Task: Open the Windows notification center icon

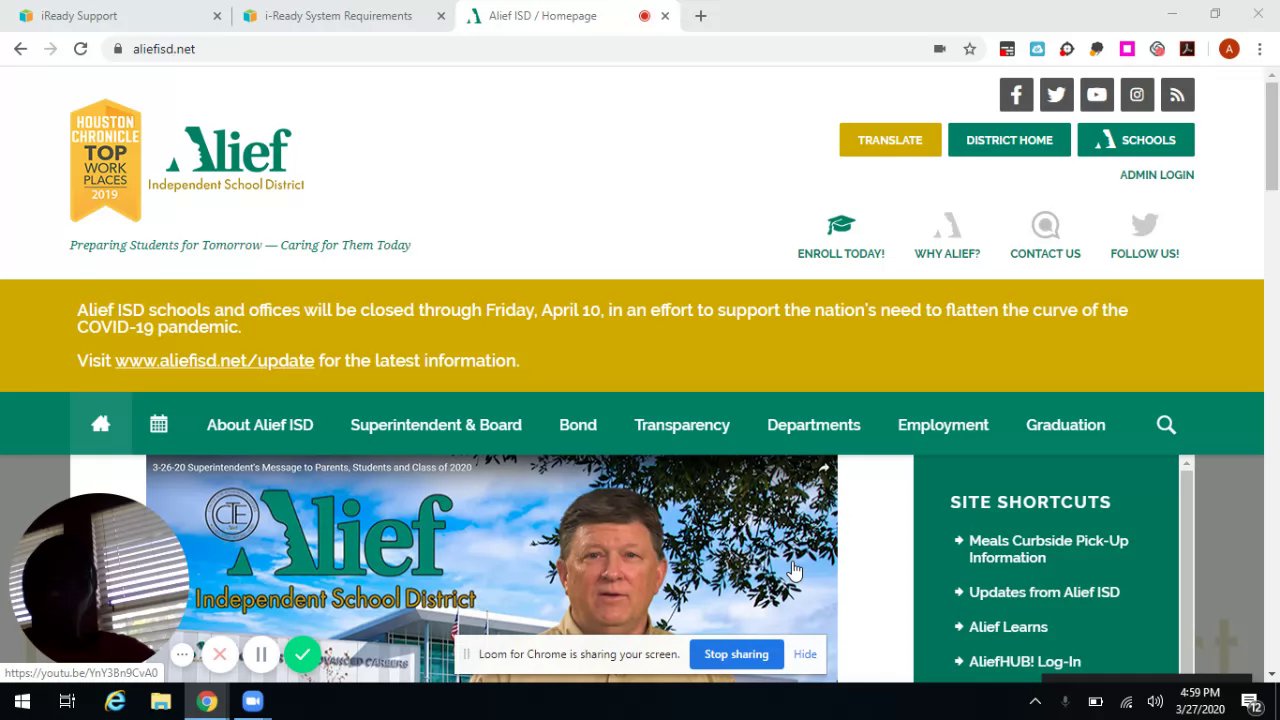Action: pos(1250,701)
